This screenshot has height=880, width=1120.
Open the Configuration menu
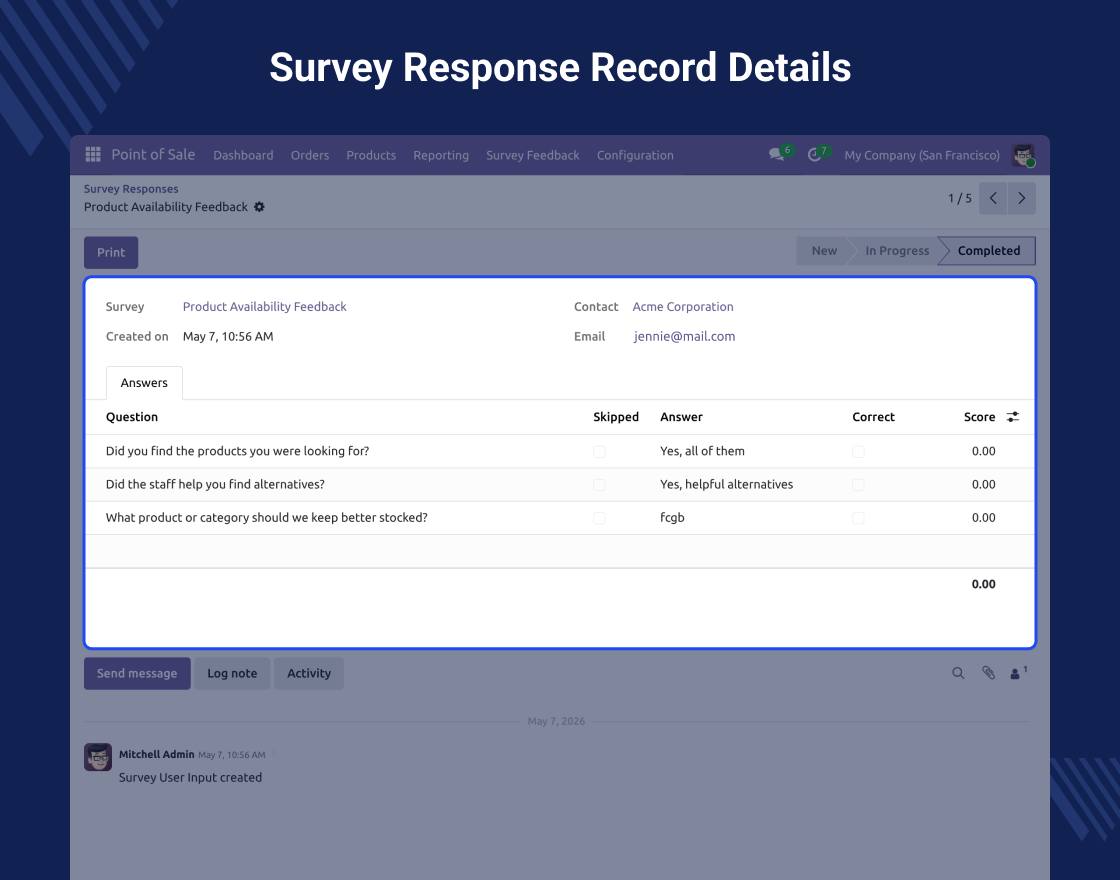point(635,155)
